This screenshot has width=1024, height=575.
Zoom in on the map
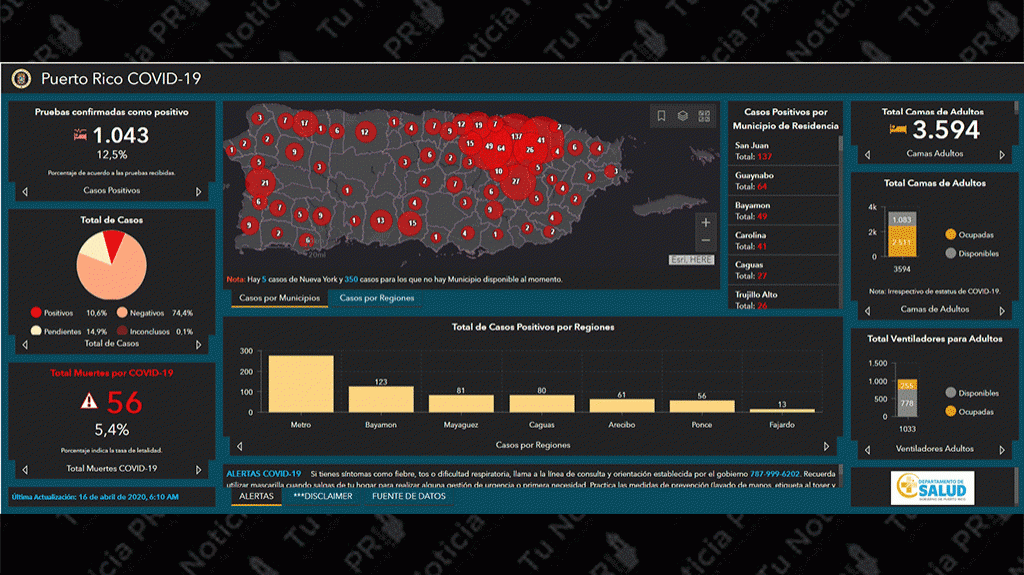click(x=706, y=222)
